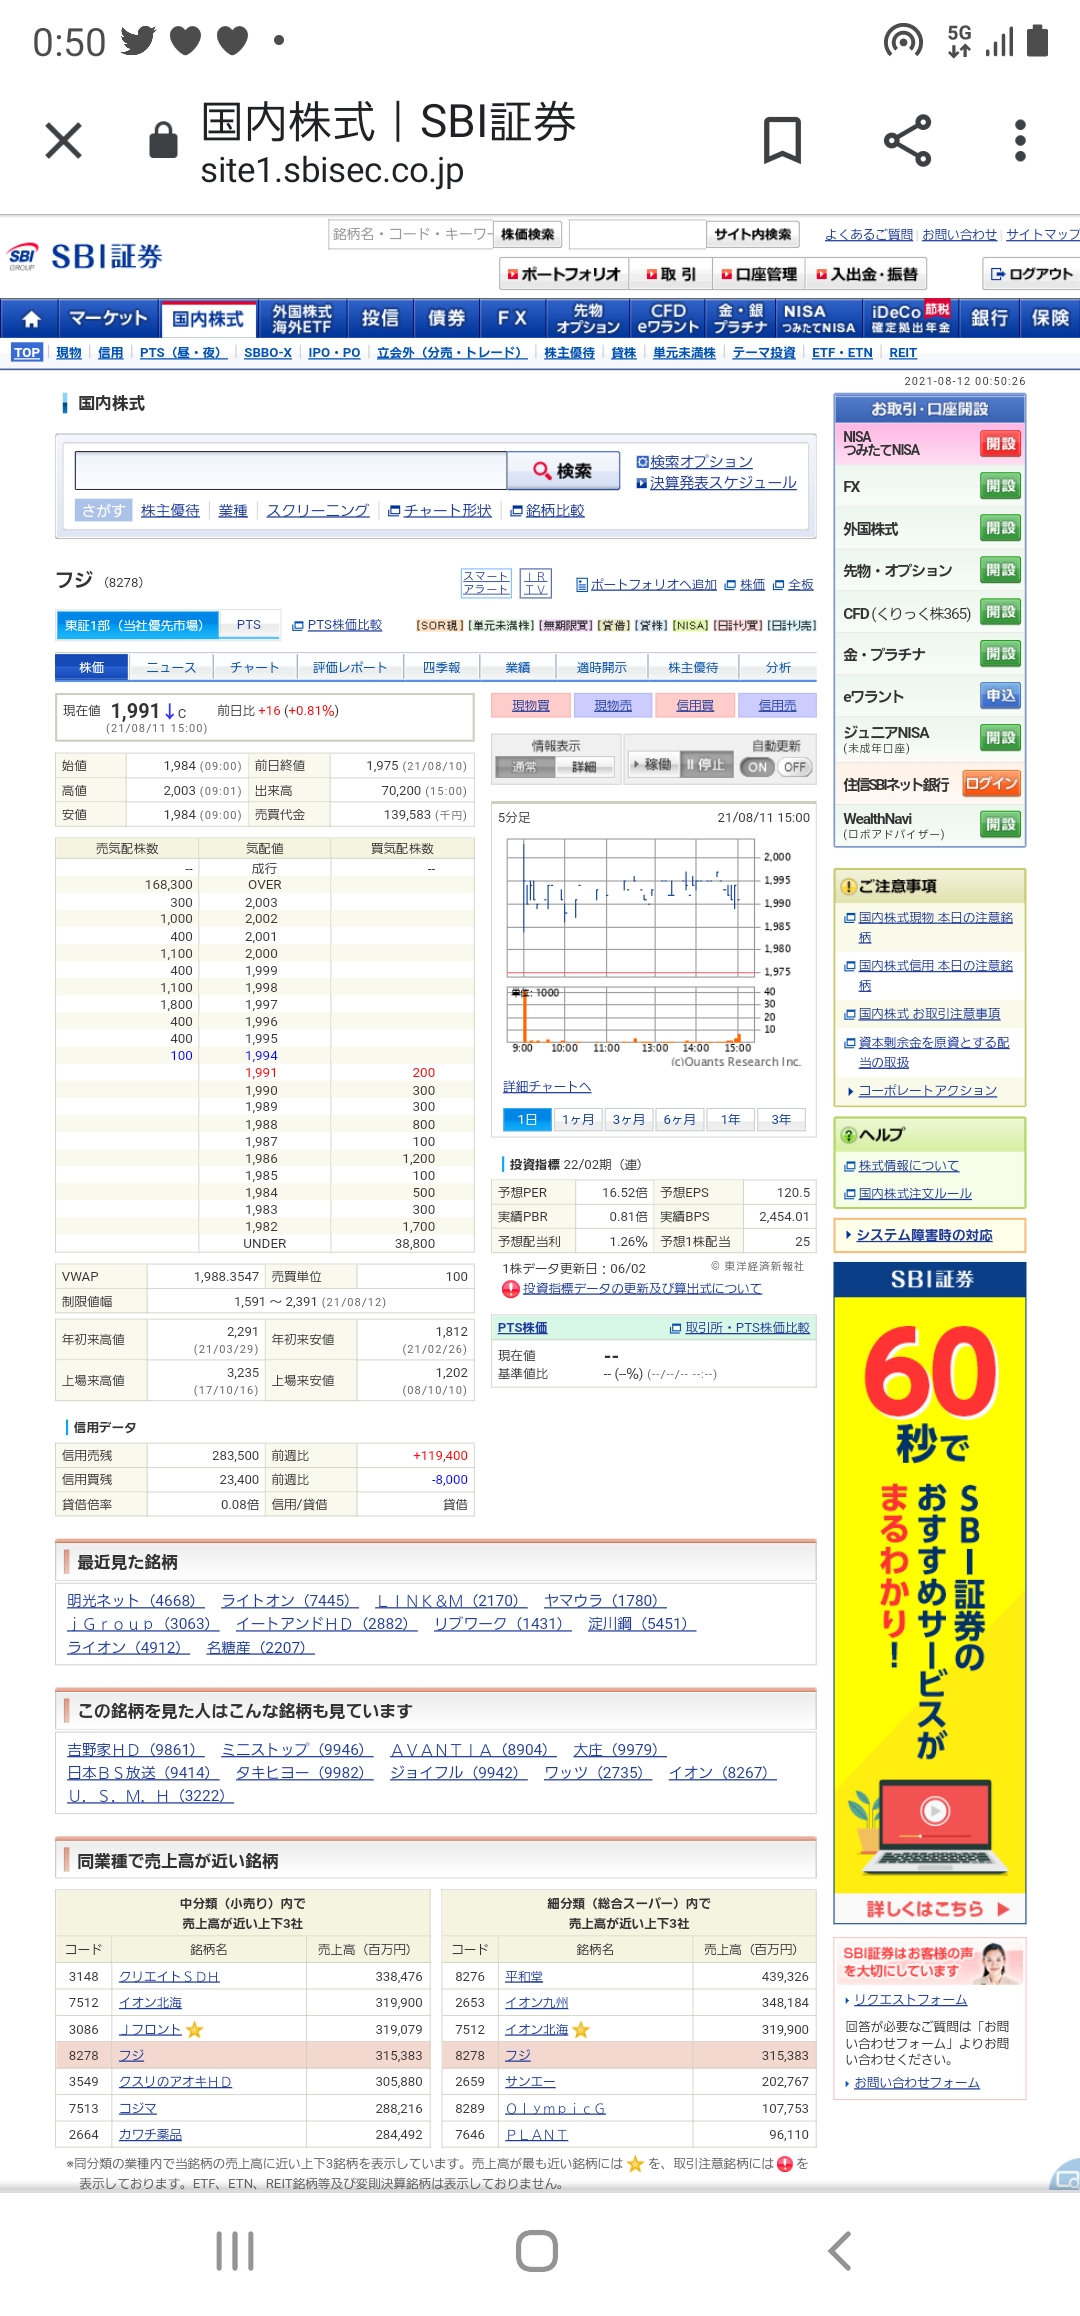This screenshot has height=2316, width=1080.
Task: Open the 口座管理 header button
Action: point(759,274)
